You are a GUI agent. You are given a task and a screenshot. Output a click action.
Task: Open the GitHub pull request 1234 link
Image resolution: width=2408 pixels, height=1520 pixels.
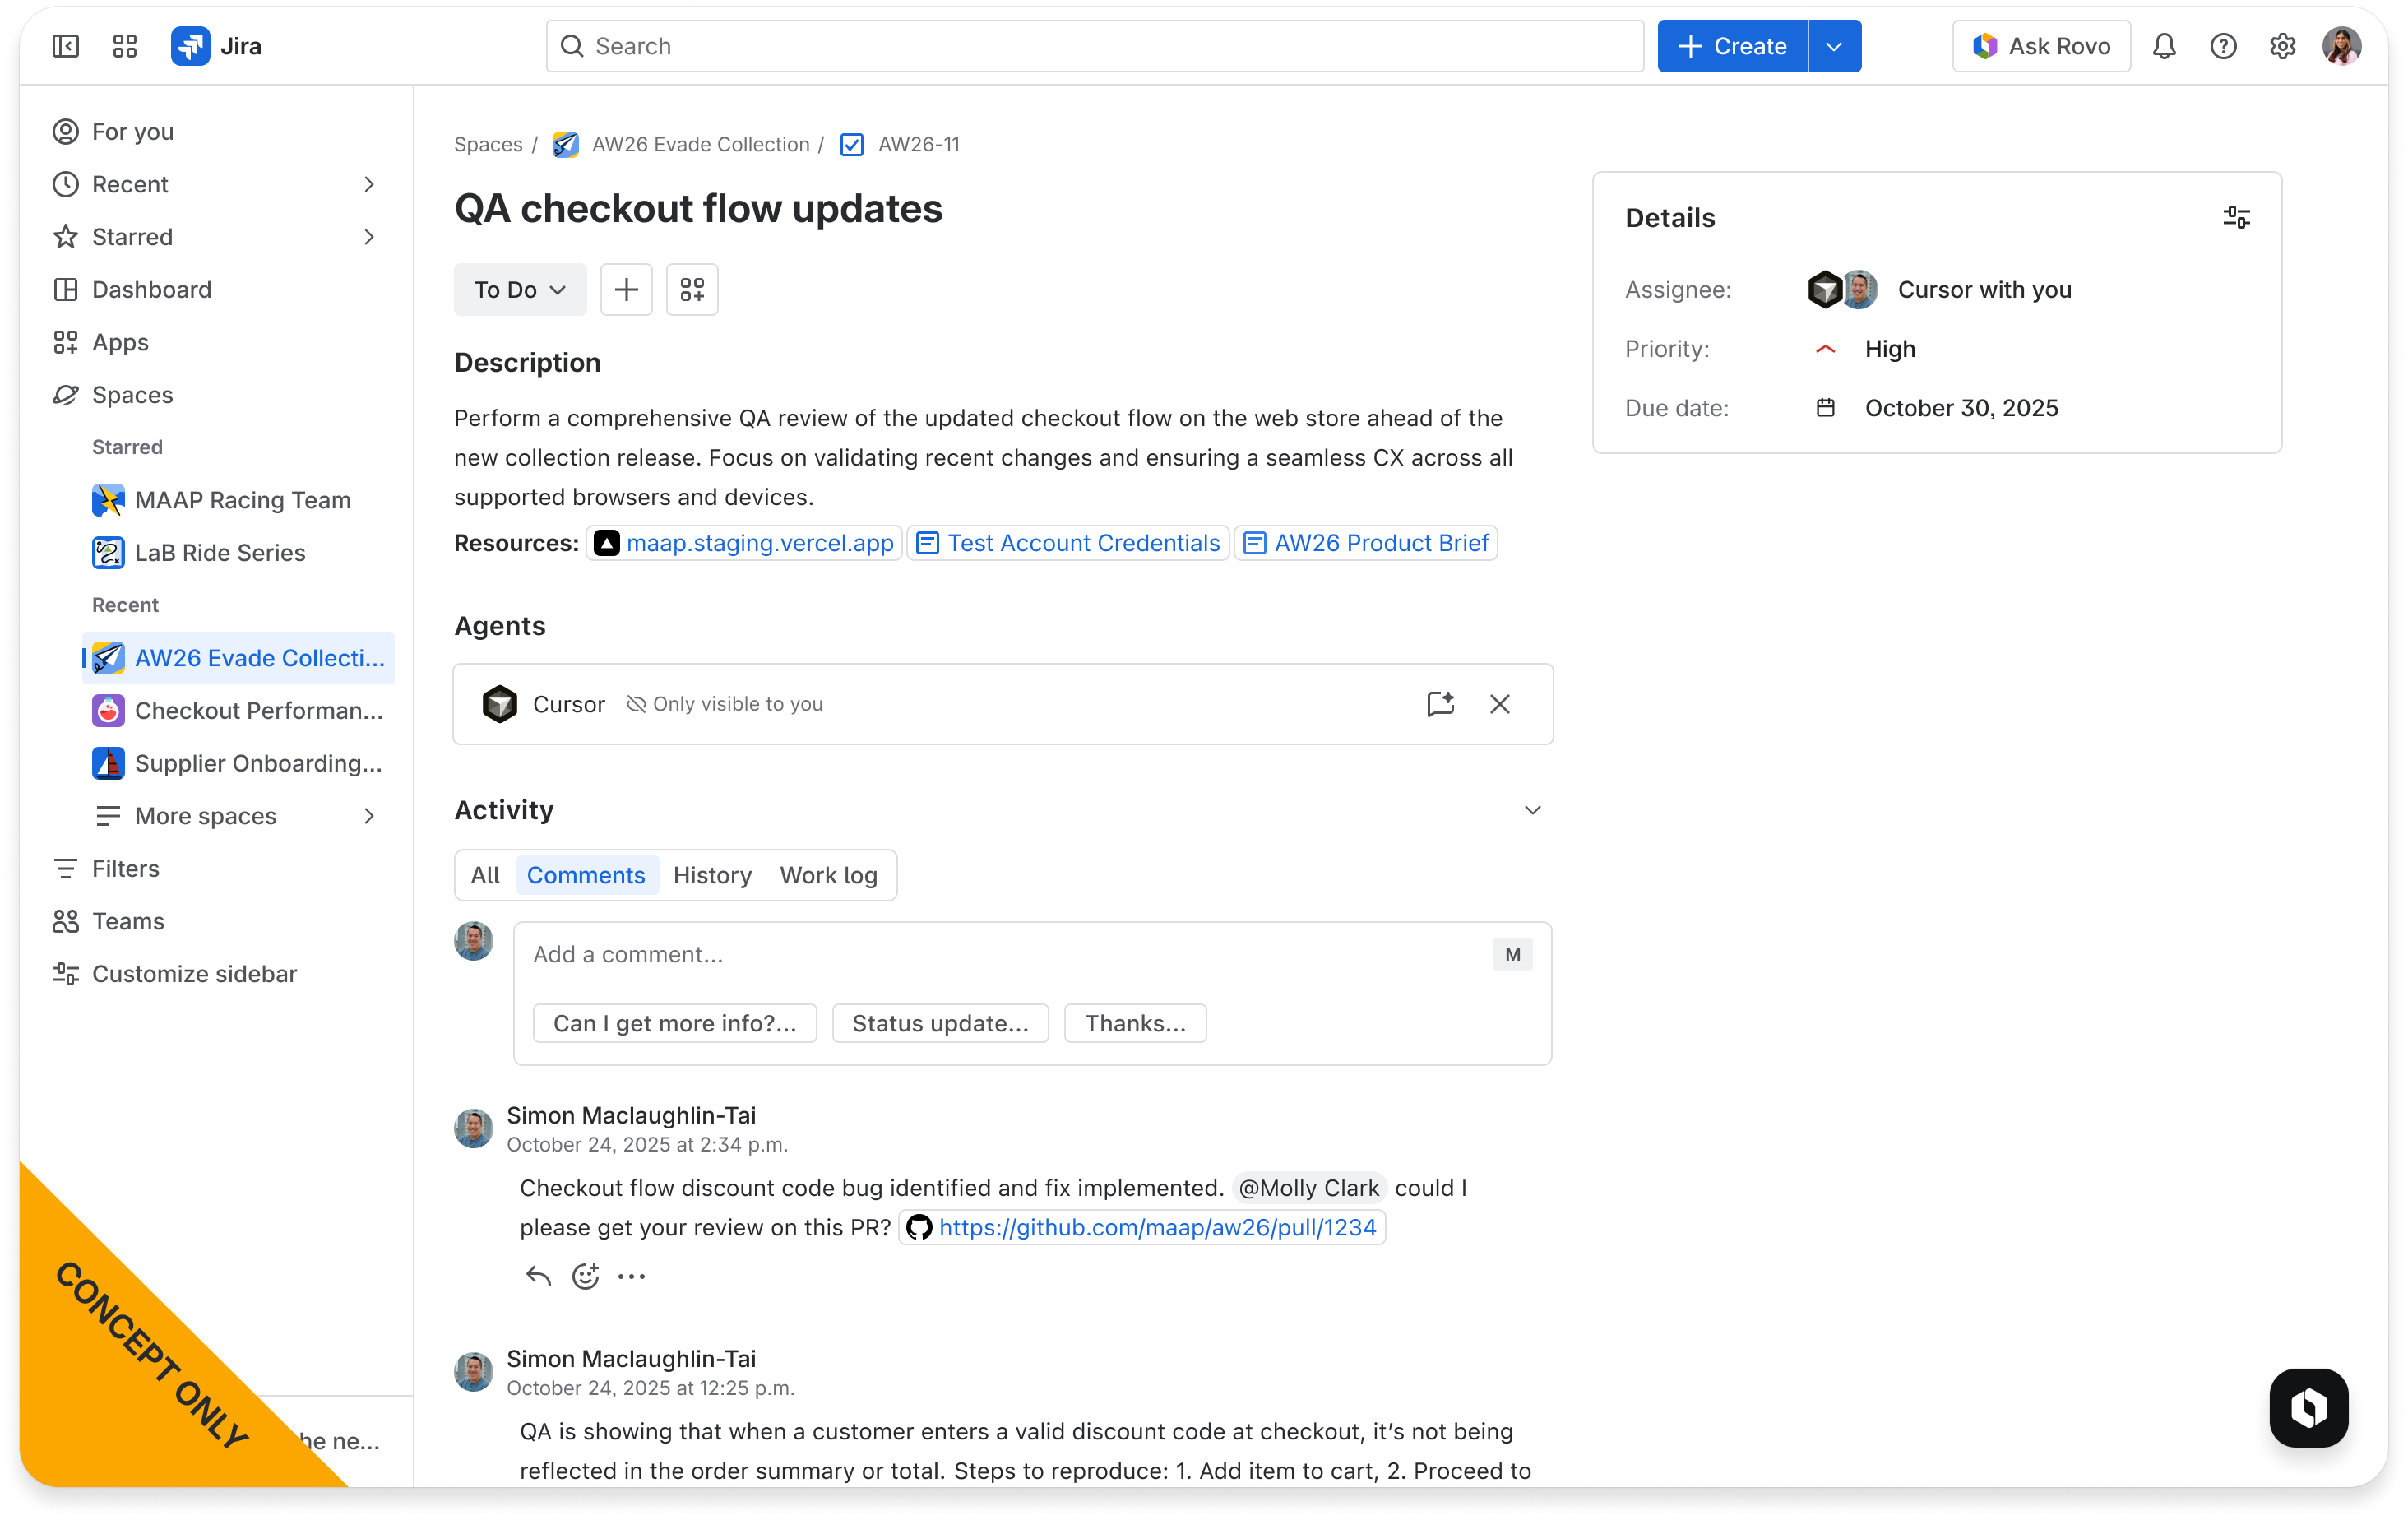coord(1142,1228)
